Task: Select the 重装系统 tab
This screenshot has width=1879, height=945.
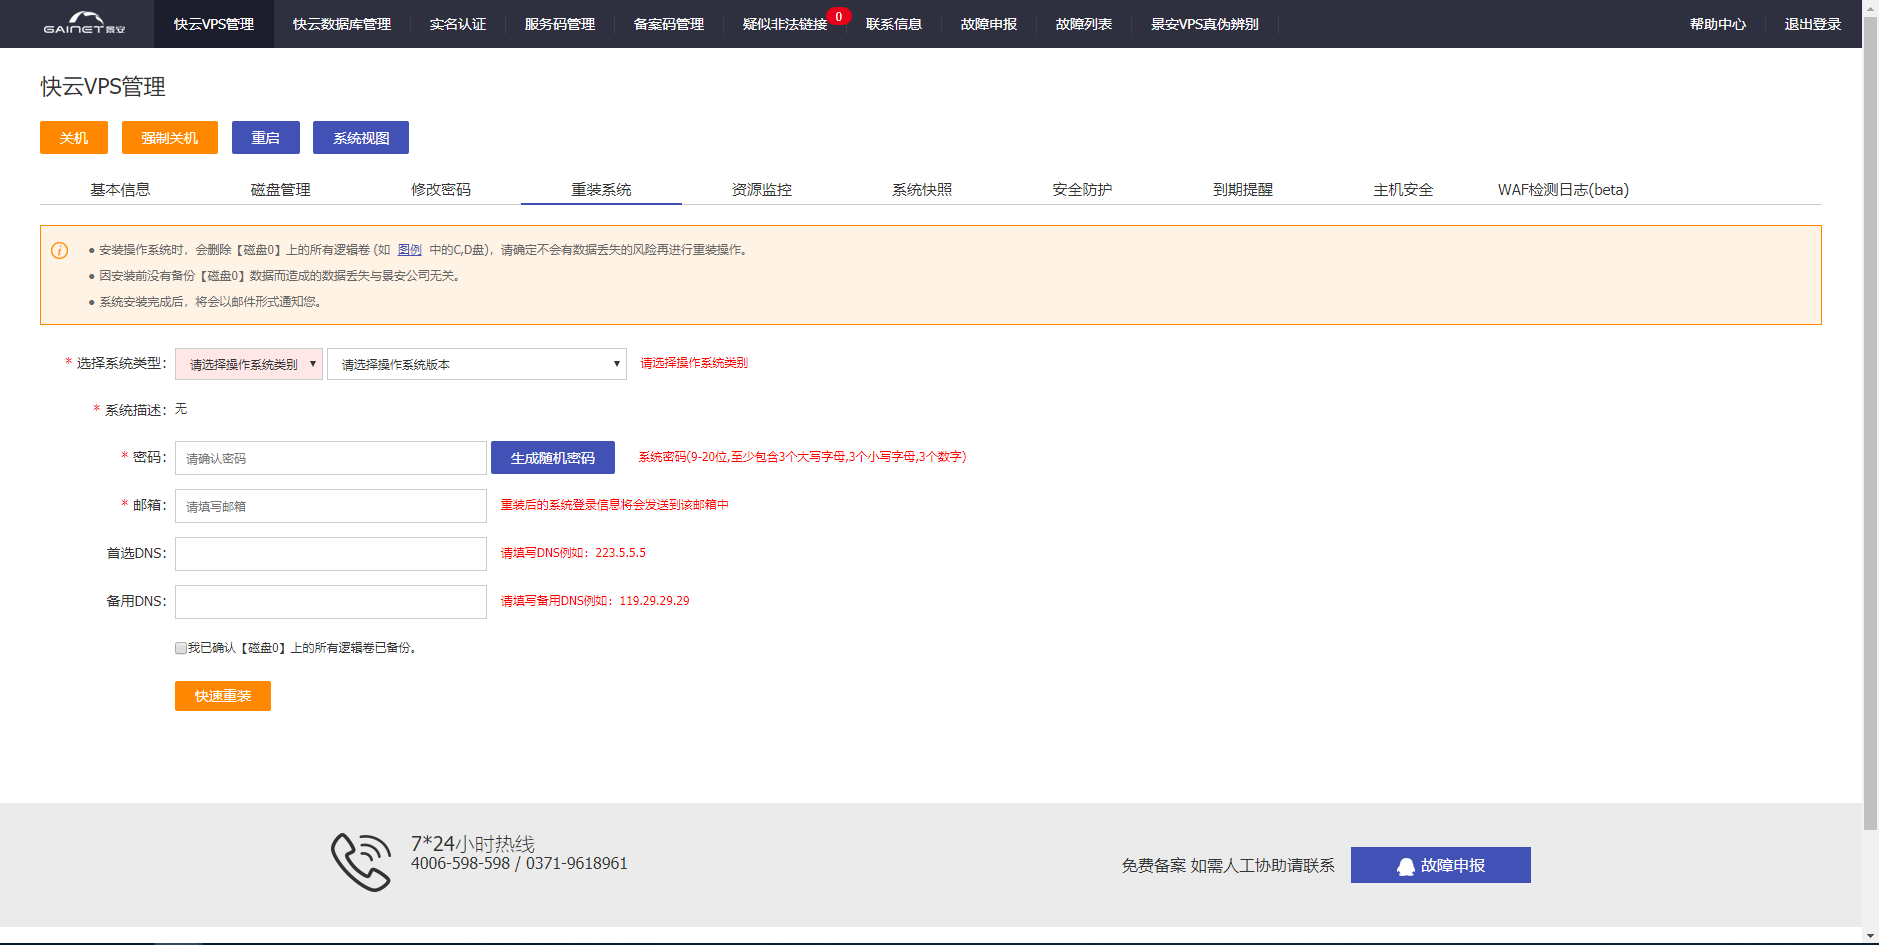Action: 601,189
